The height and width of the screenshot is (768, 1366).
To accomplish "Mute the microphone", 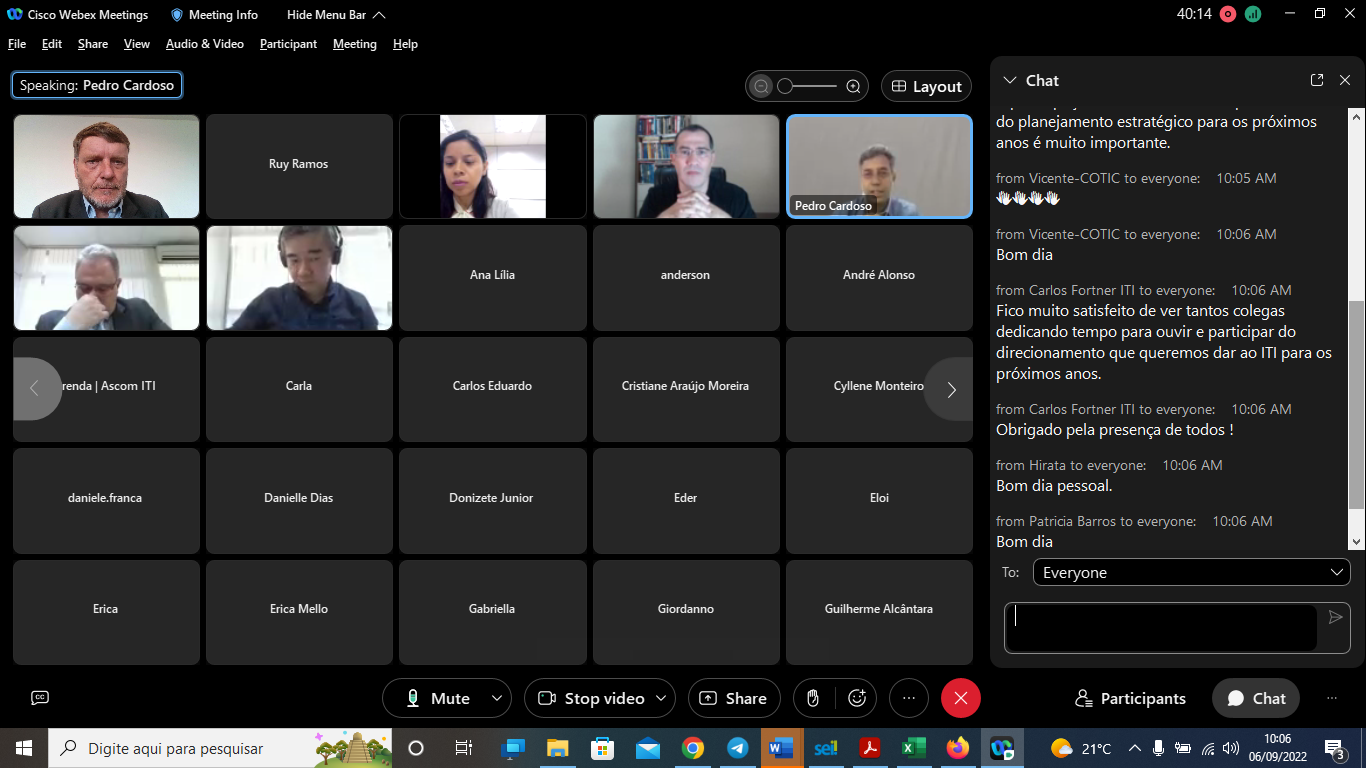I will 436,698.
